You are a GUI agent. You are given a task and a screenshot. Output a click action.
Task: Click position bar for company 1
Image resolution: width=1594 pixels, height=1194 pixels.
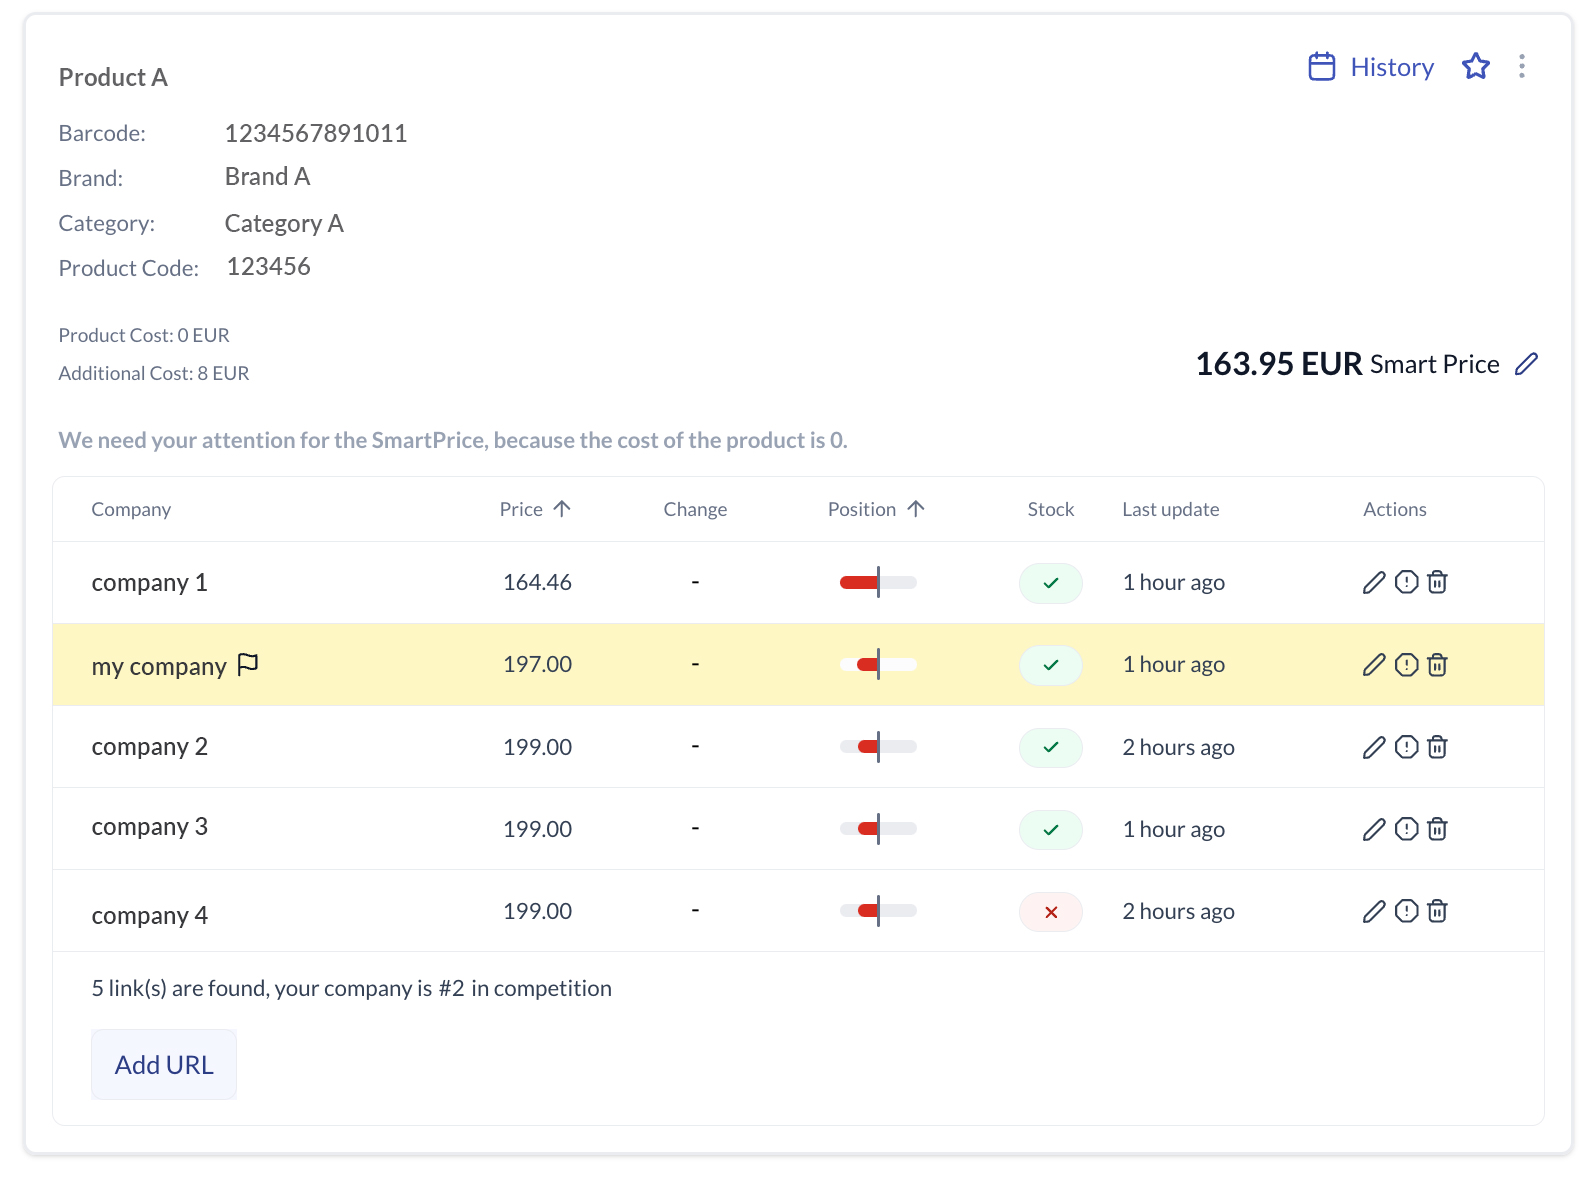pyautogui.click(x=877, y=582)
